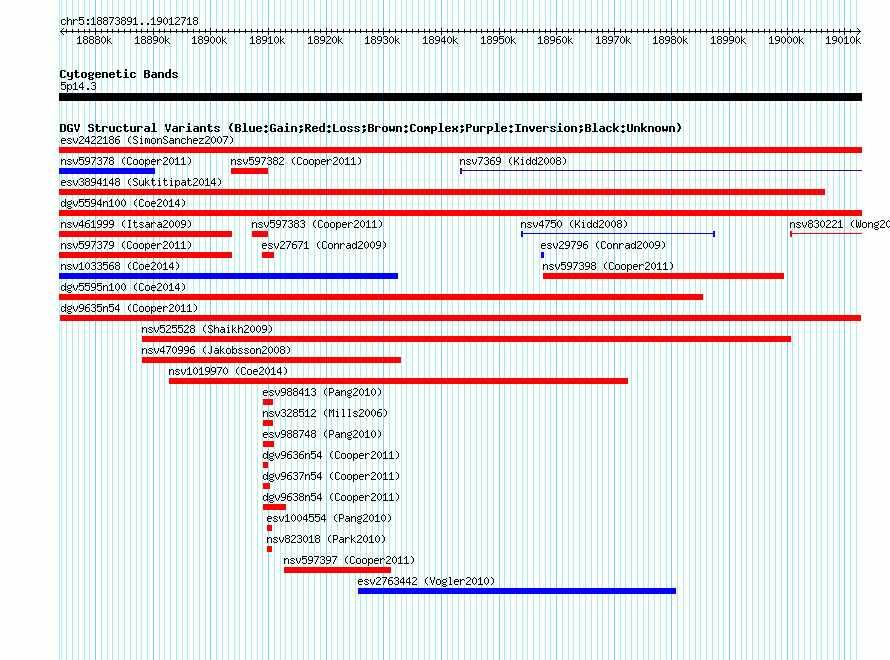890x660 pixels.
Task: Click nsv1019970 (Coe2014) variant label
Action: pos(228,371)
